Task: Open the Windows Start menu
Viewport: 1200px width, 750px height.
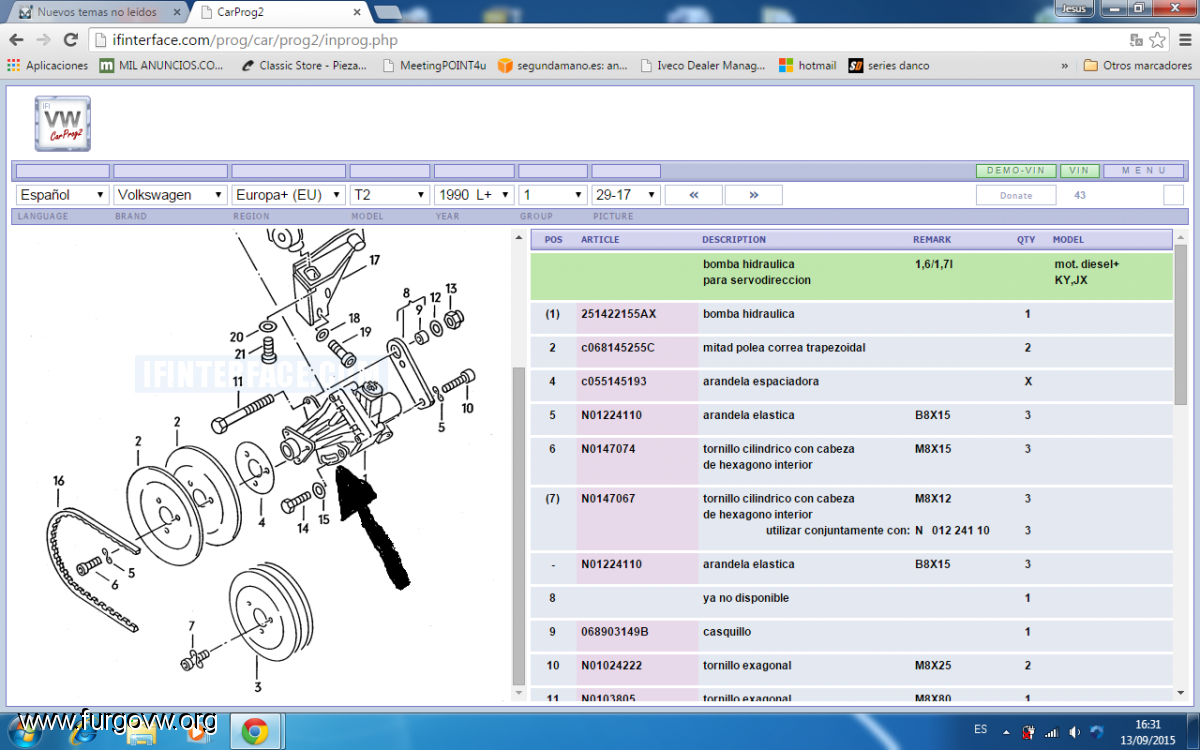Action: coord(25,731)
